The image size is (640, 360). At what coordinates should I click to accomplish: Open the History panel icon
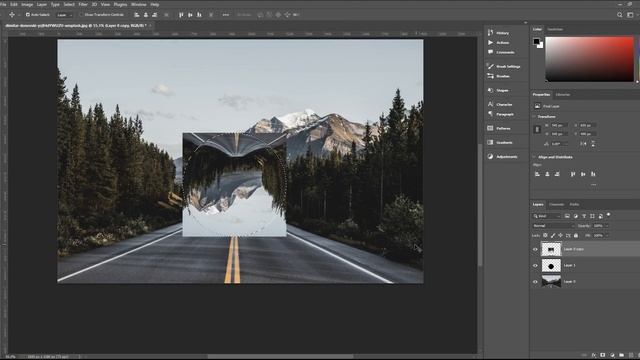point(490,33)
